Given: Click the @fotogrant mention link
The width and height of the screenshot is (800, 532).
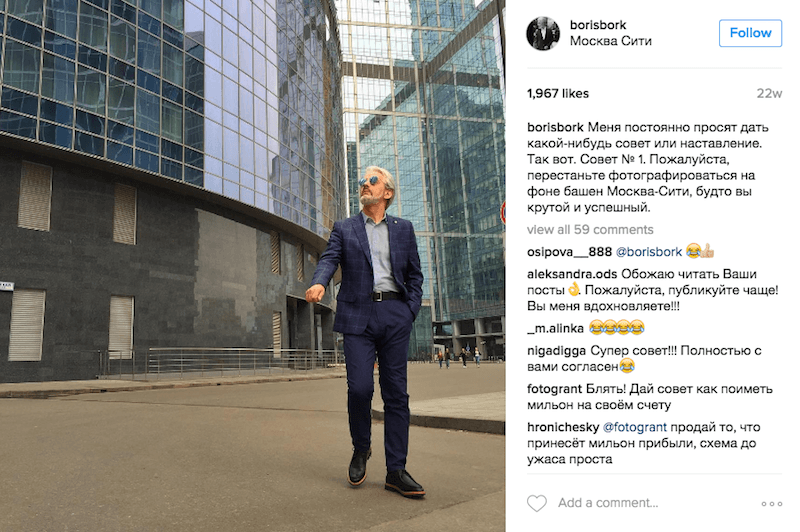Looking at the screenshot, I should [x=635, y=427].
